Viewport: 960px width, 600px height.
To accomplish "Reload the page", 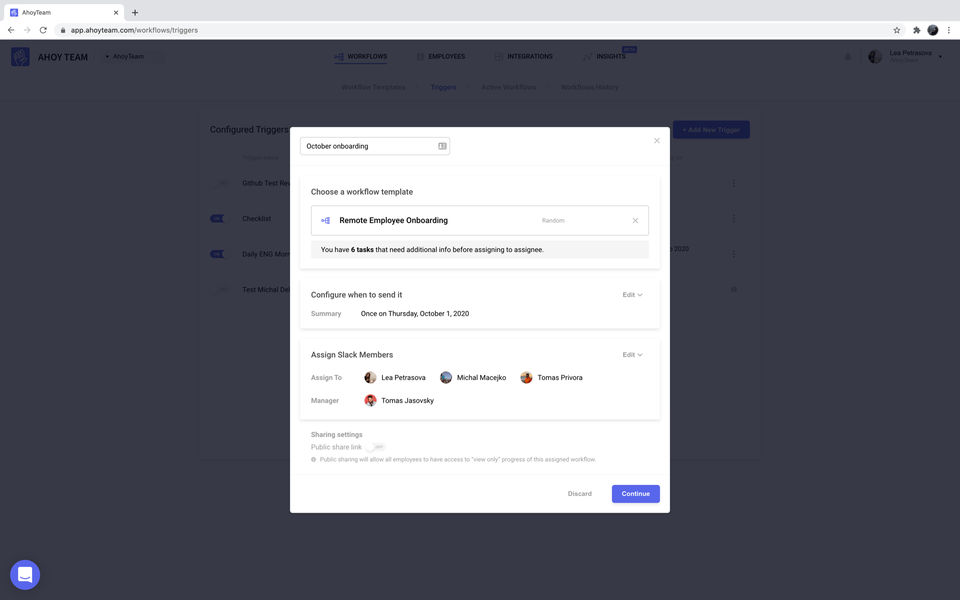I will click(43, 30).
